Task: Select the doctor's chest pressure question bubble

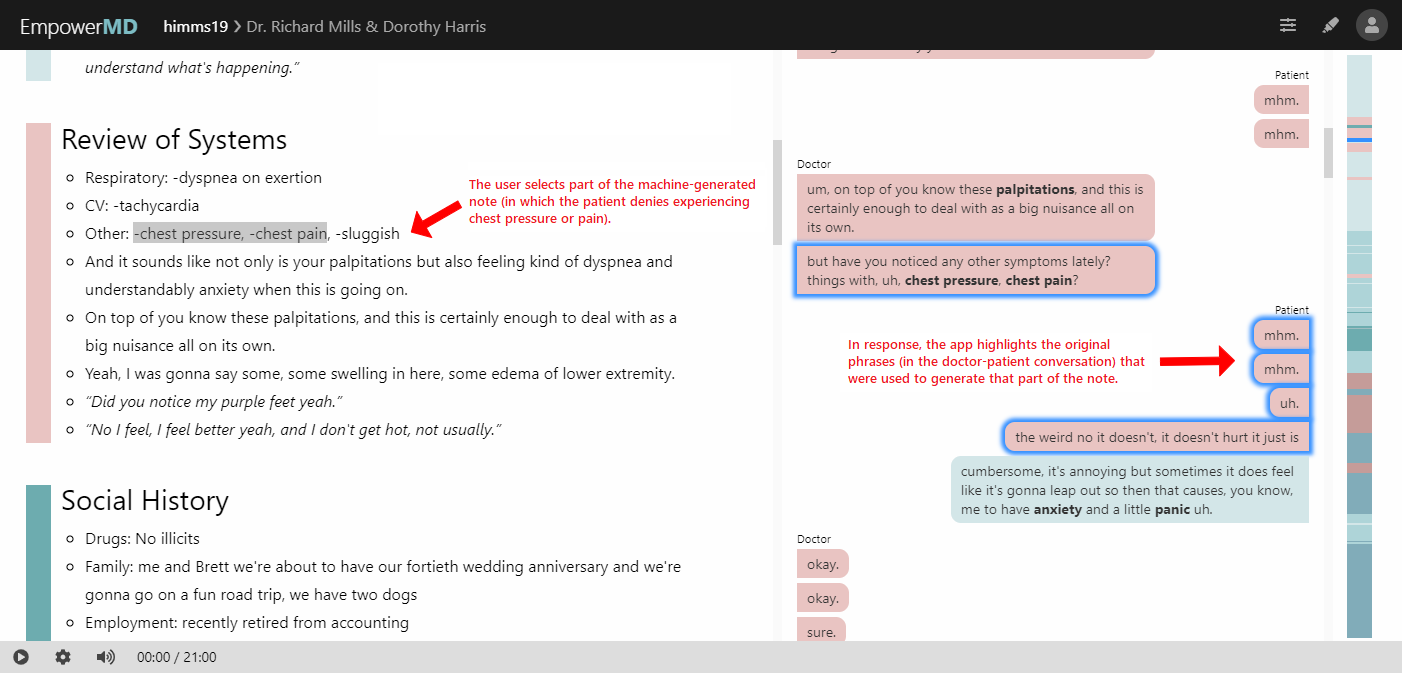Action: click(975, 271)
